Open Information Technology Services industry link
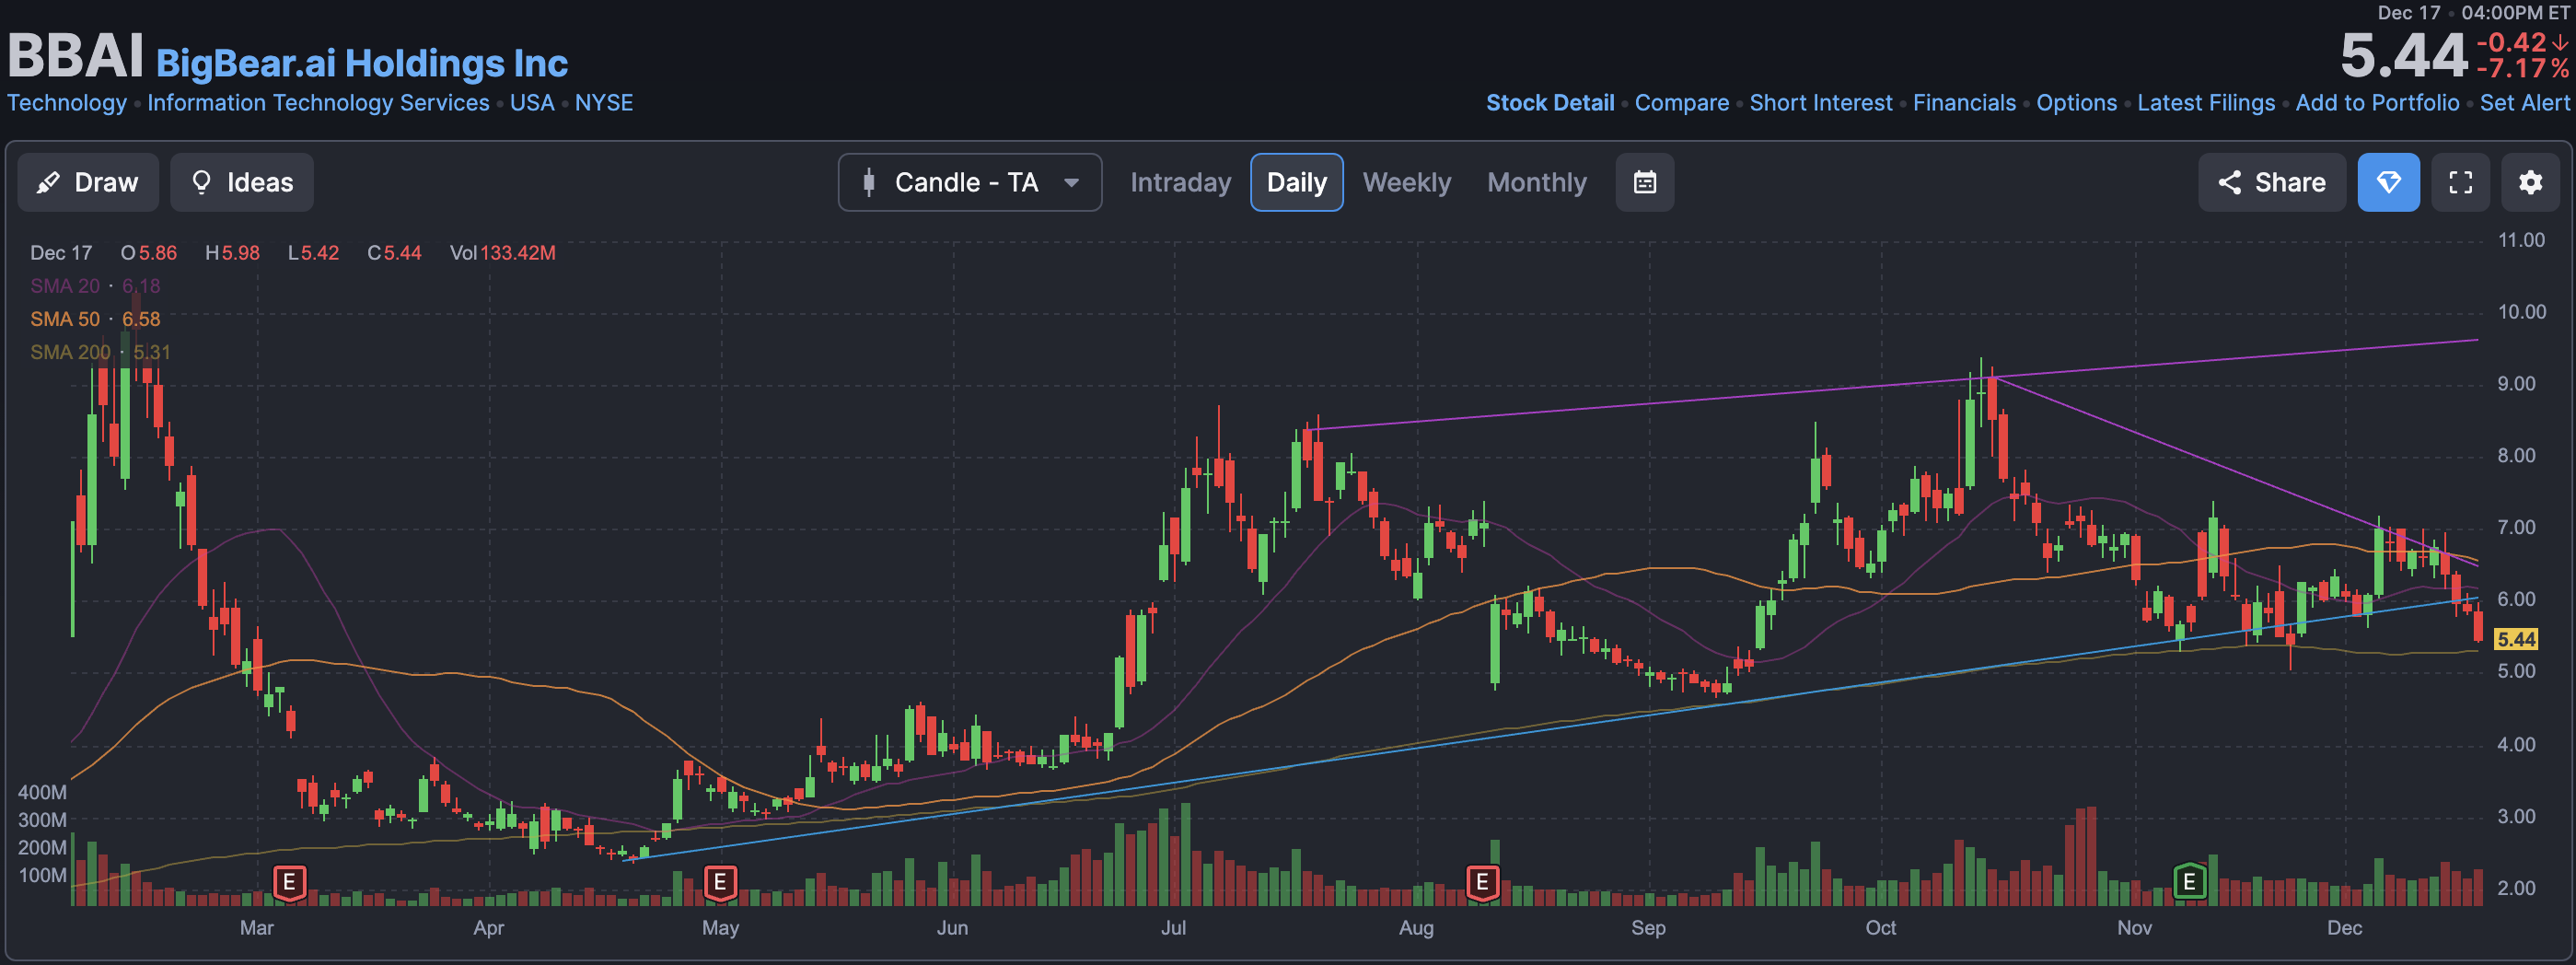Screen dimensions: 2576x965 [318, 103]
